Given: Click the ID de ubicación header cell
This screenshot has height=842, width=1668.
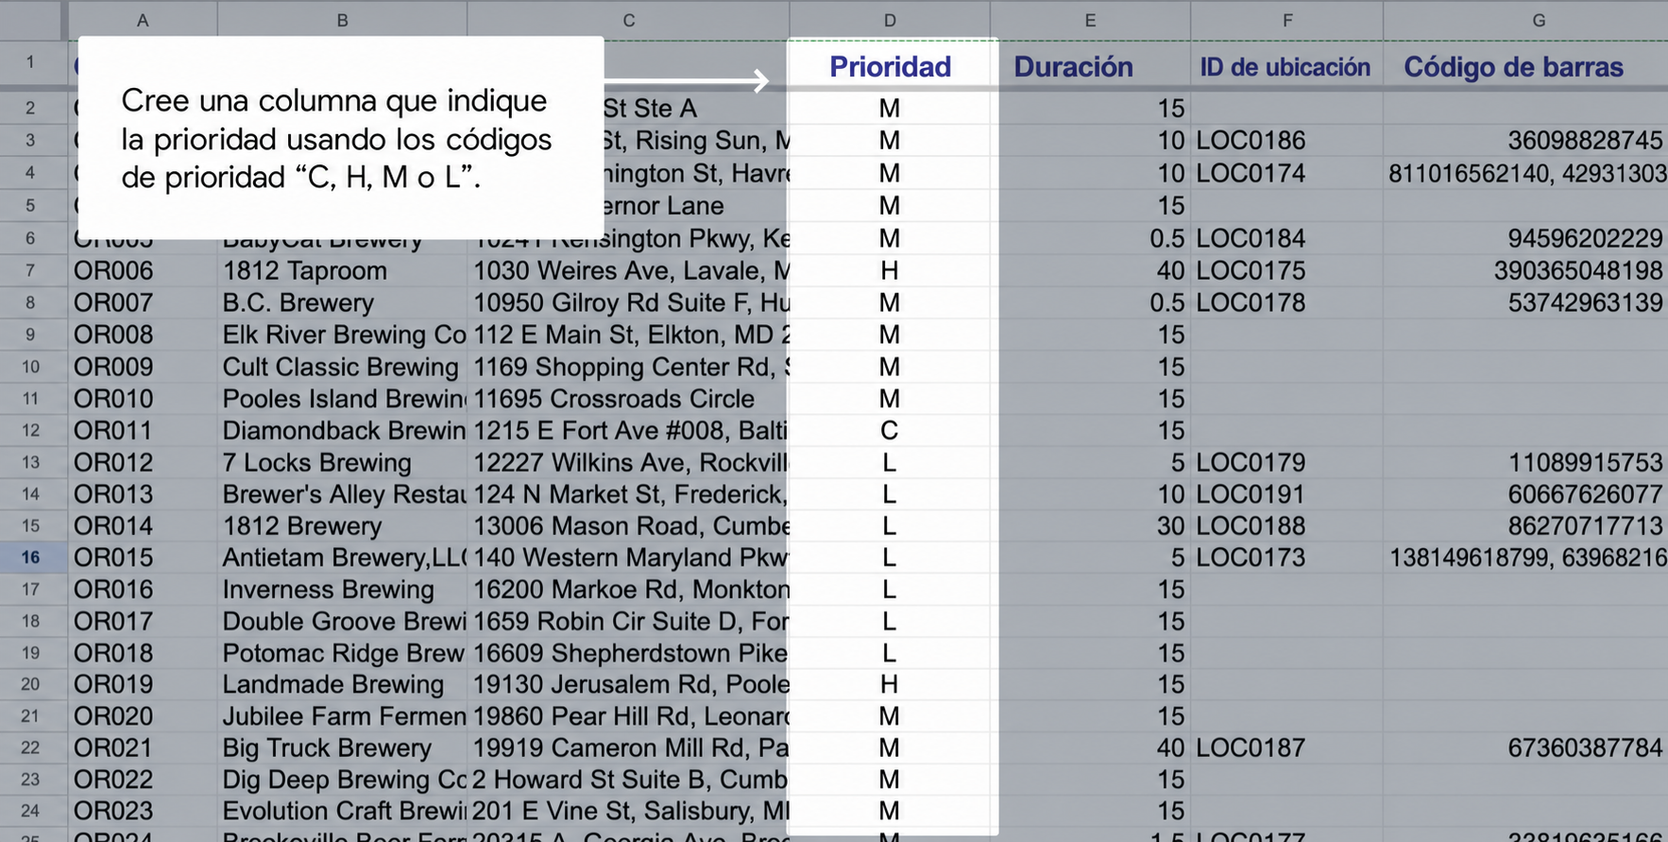Looking at the screenshot, I should click(x=1287, y=66).
